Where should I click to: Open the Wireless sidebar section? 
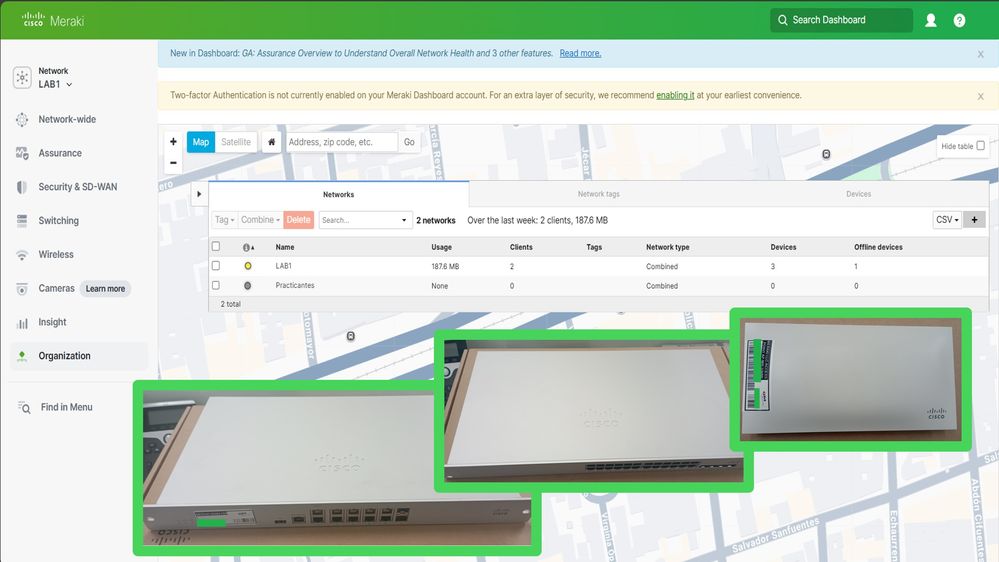pos(56,255)
